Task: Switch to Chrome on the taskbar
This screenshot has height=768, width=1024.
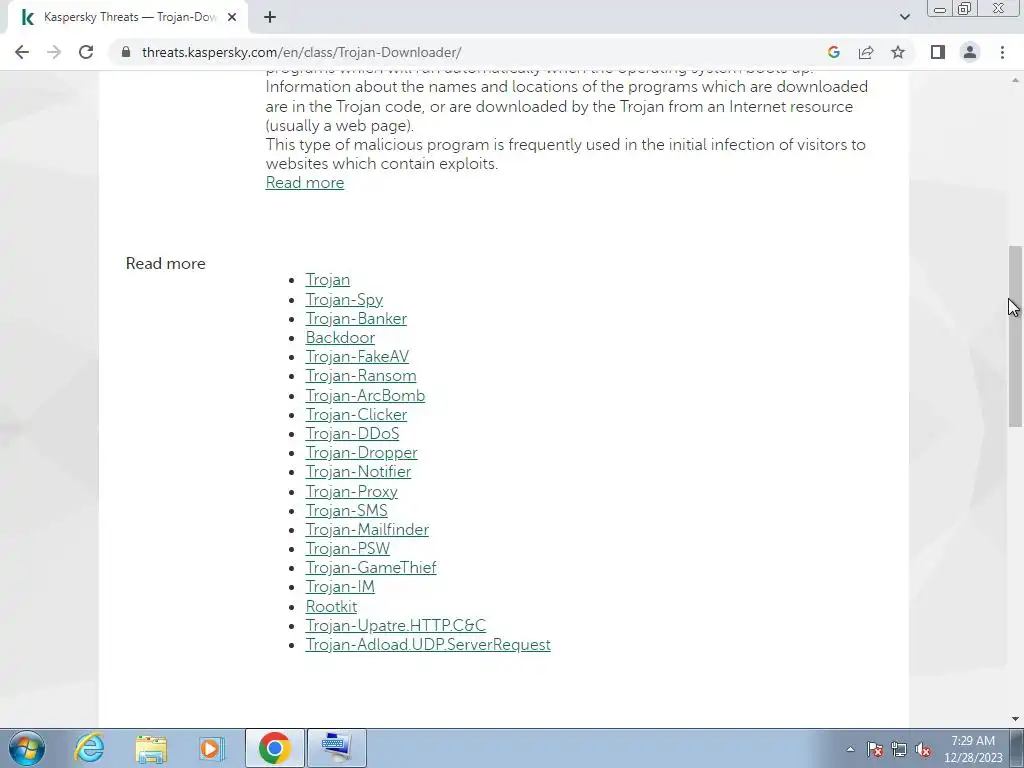Action: [275, 748]
